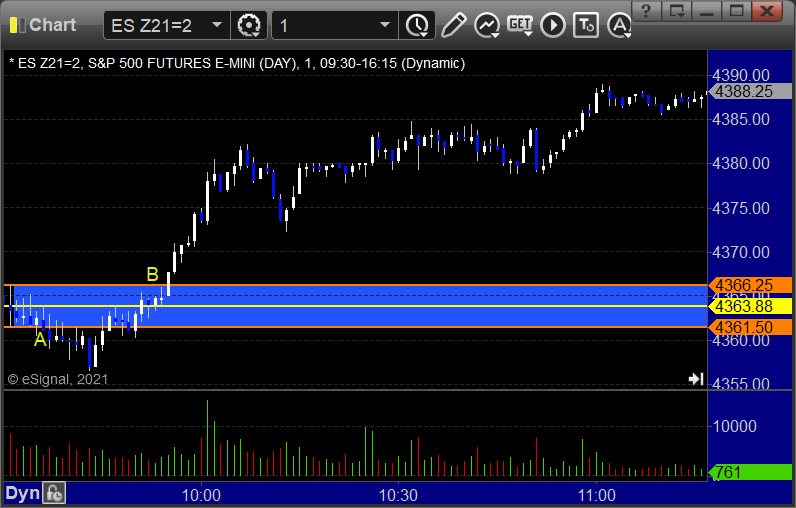Click the 4390.00 price axis label

[x=741, y=75]
